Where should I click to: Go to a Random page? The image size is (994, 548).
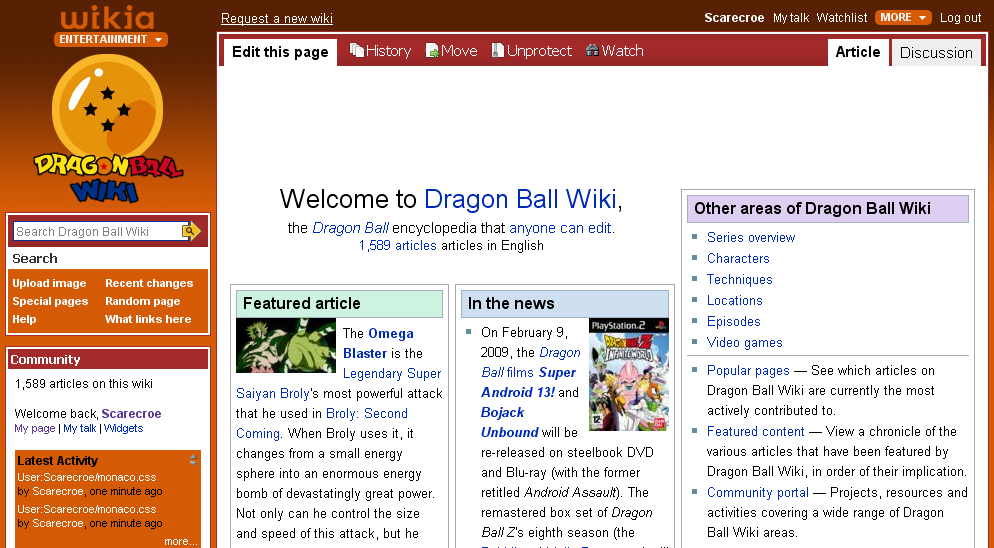click(143, 301)
